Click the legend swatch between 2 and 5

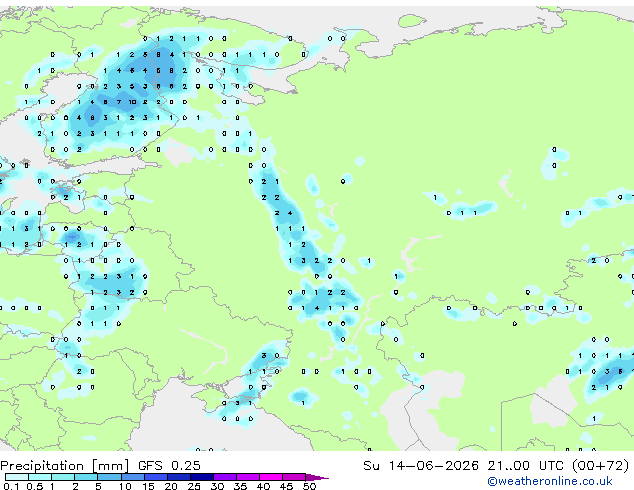[x=86, y=477]
